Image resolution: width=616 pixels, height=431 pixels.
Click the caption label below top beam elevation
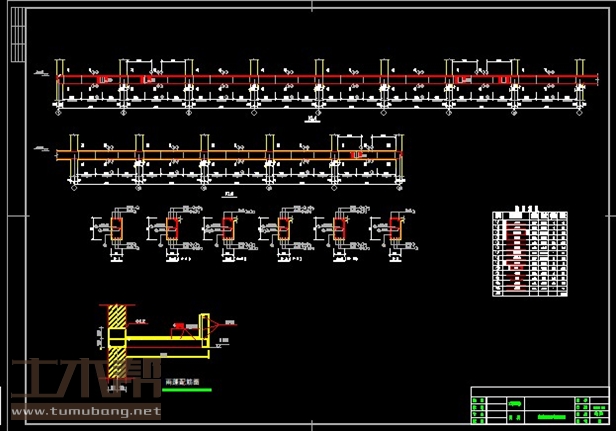tap(310, 118)
